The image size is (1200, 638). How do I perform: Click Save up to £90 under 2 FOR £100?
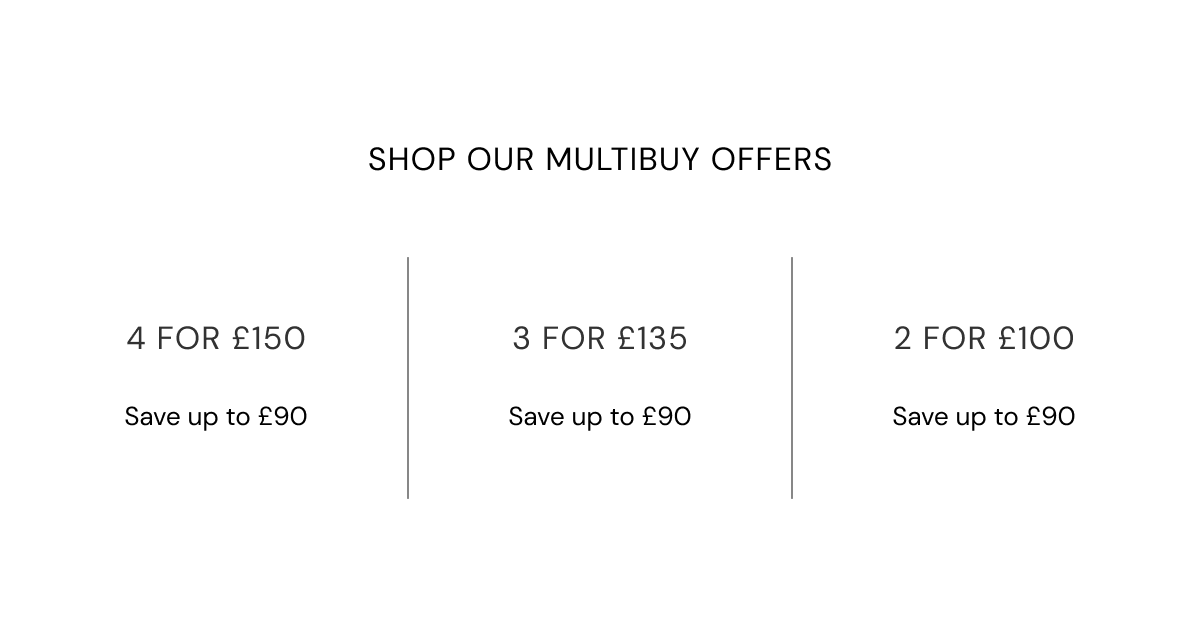click(x=984, y=416)
